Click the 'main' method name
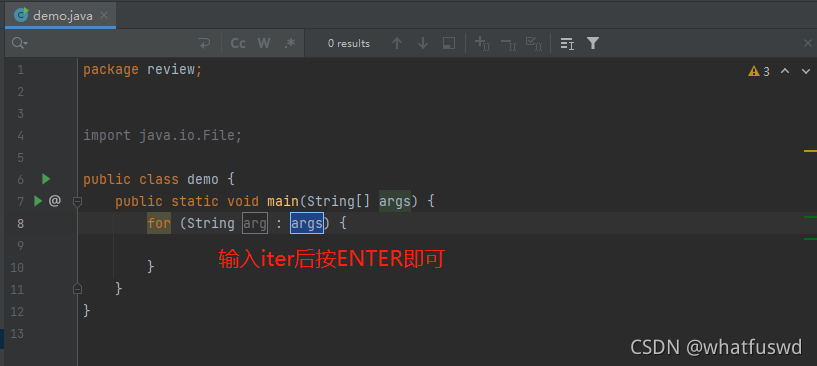The image size is (817, 366). (x=283, y=201)
